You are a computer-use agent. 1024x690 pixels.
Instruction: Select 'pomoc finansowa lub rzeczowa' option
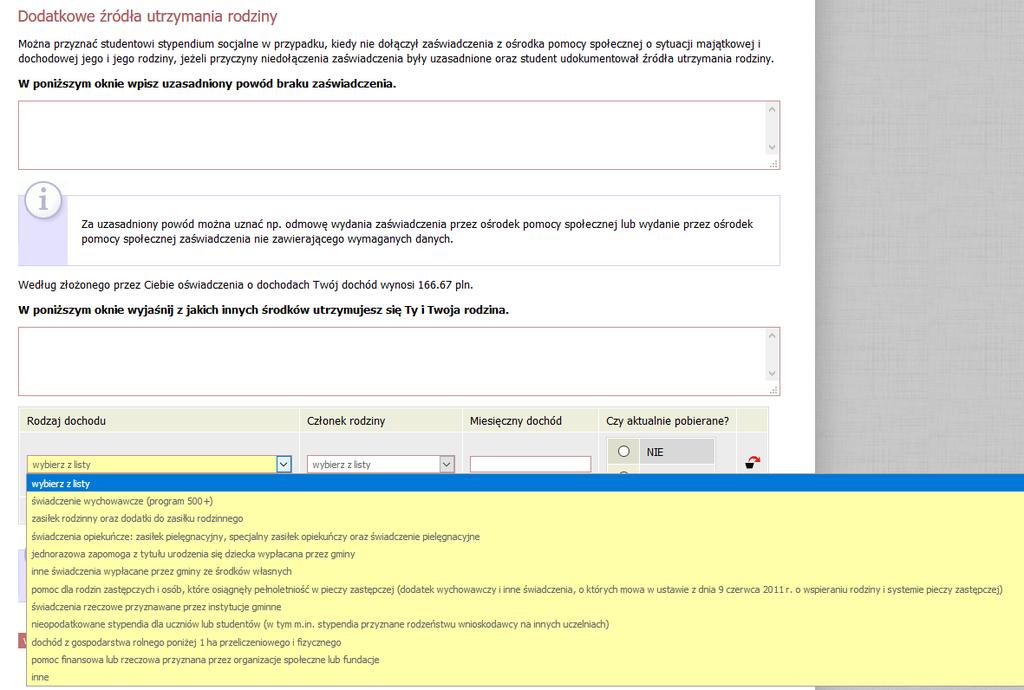tap(525, 659)
